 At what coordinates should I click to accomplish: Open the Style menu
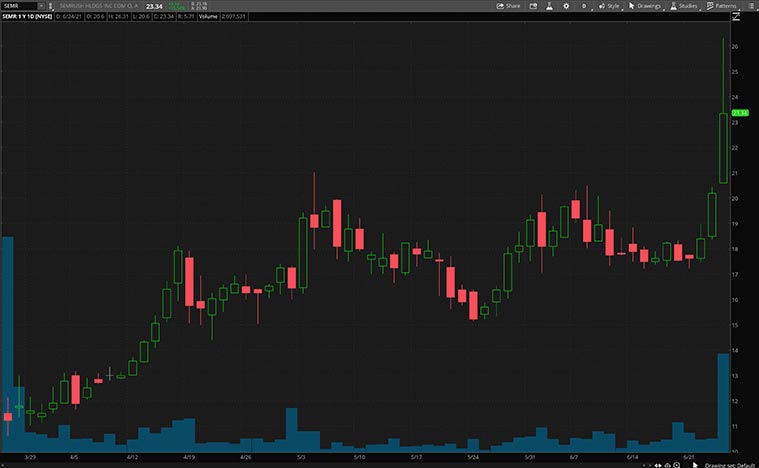pos(609,6)
